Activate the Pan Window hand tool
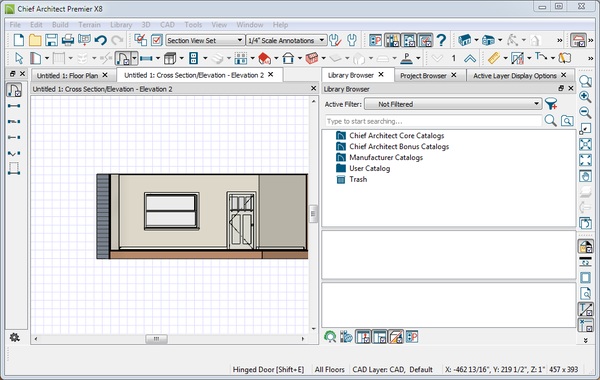Viewport: 600px width, 380px height. [x=585, y=176]
